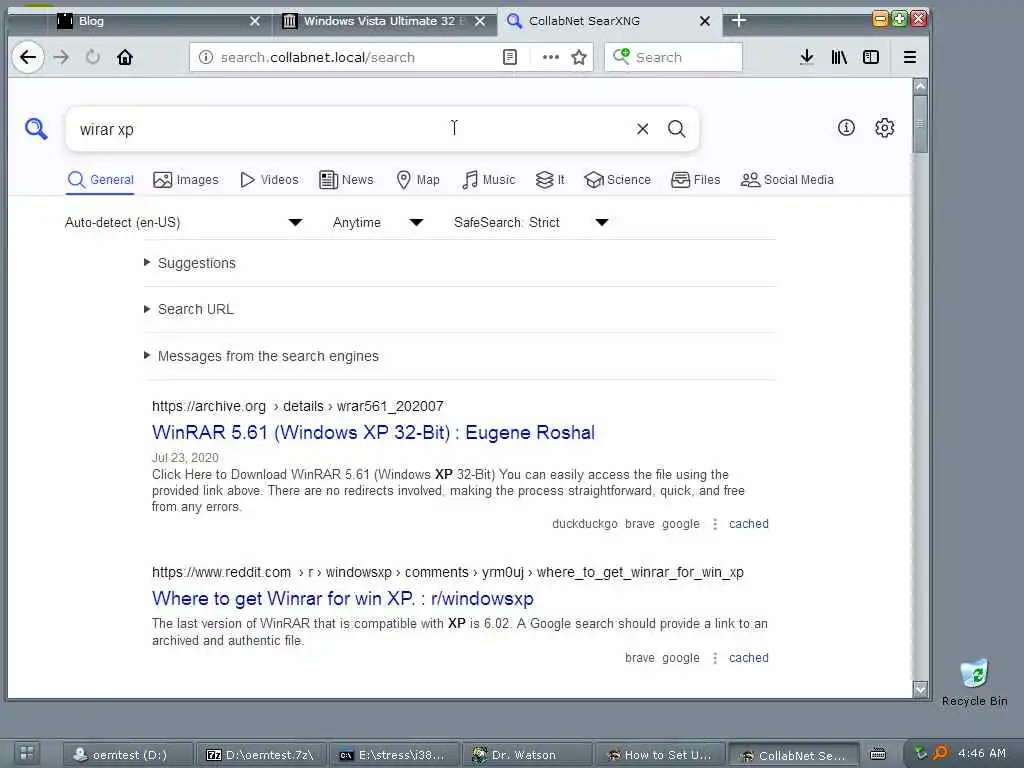Open D:\oemtest.7z taskbar window

261,755
